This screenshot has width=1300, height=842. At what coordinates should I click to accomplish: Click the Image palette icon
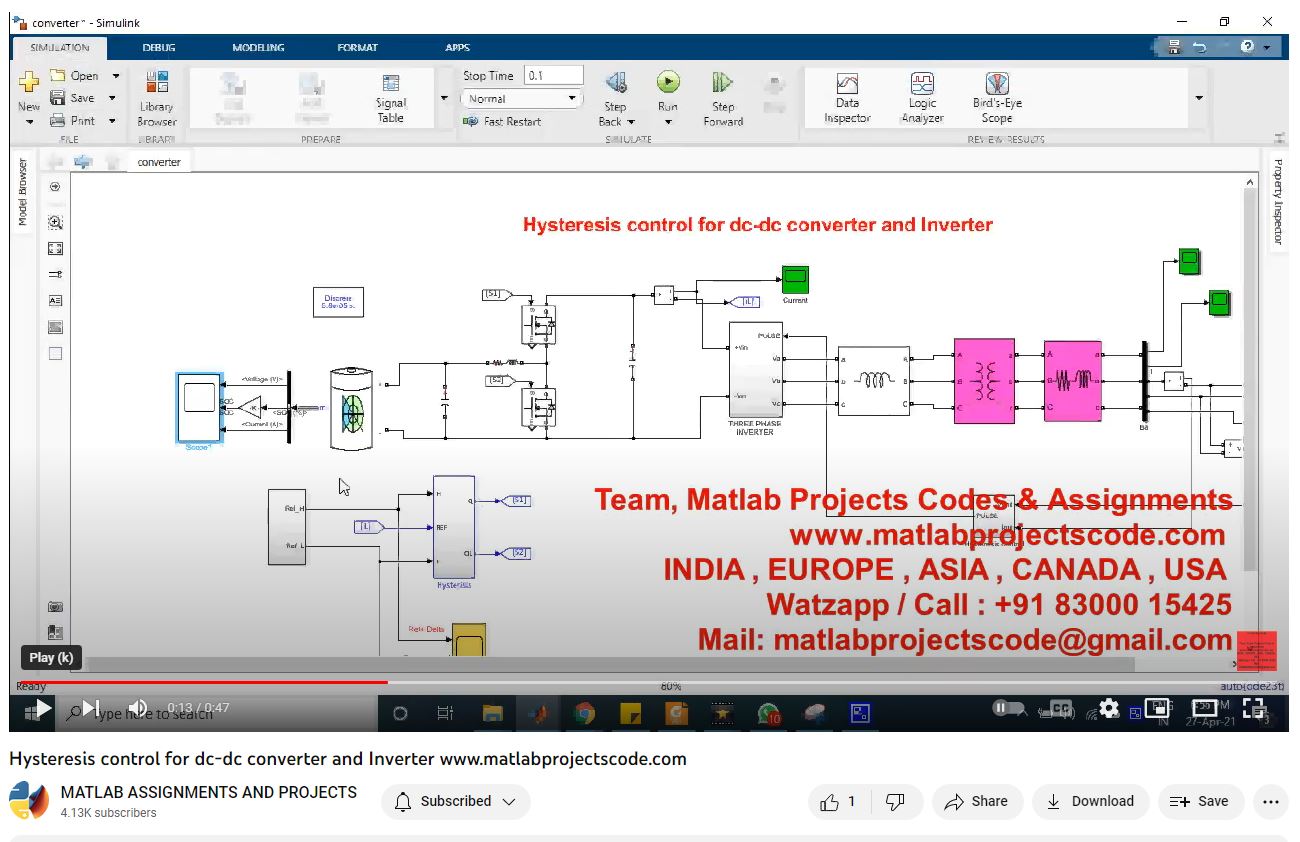[56, 327]
